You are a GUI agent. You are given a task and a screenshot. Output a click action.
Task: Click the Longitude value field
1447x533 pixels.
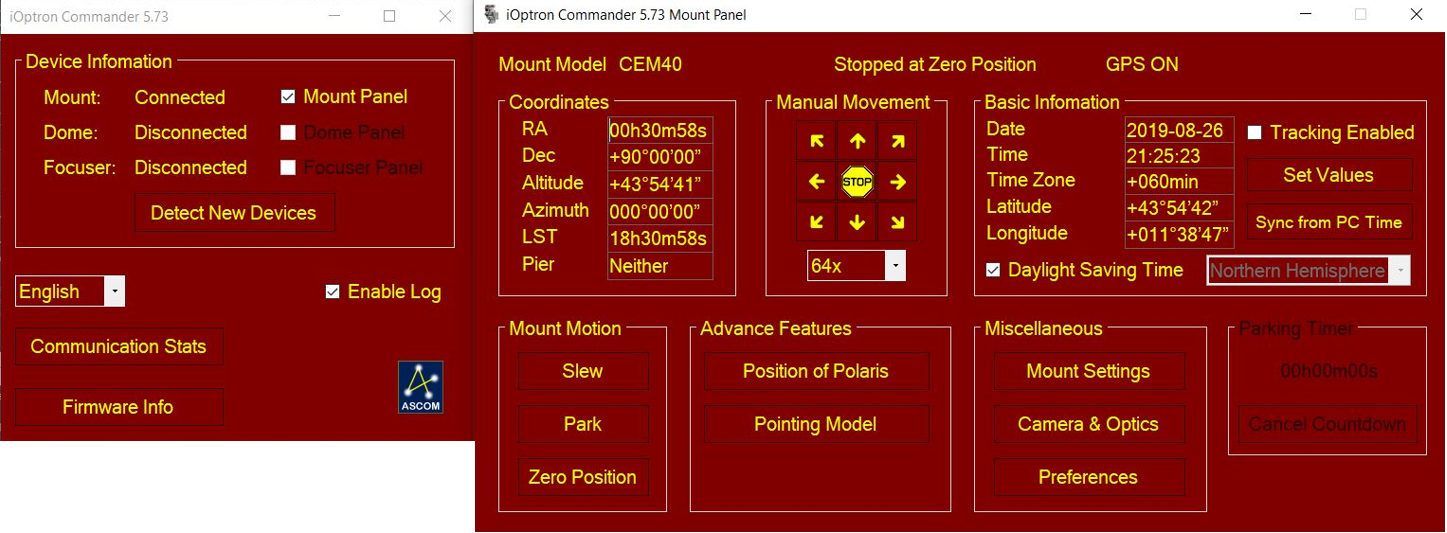1179,235
